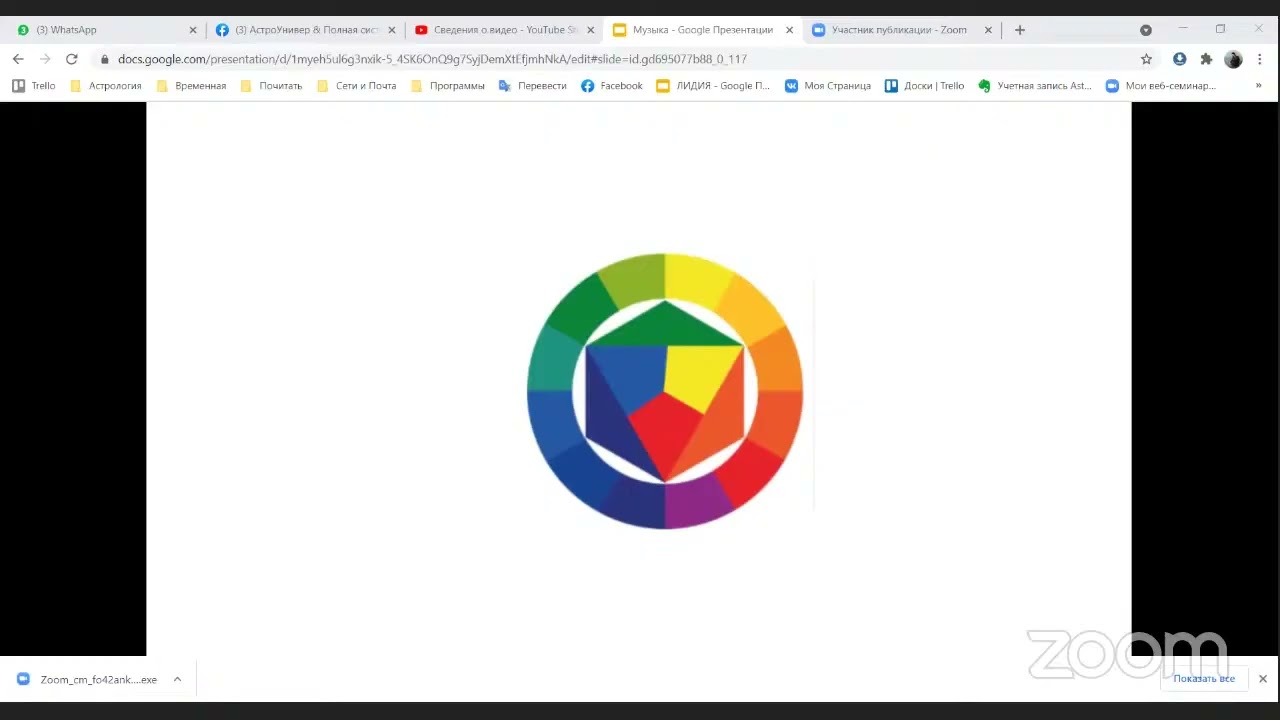Open the Программы bookmarks folder
Viewport: 1280px width, 720px height.
point(448,86)
